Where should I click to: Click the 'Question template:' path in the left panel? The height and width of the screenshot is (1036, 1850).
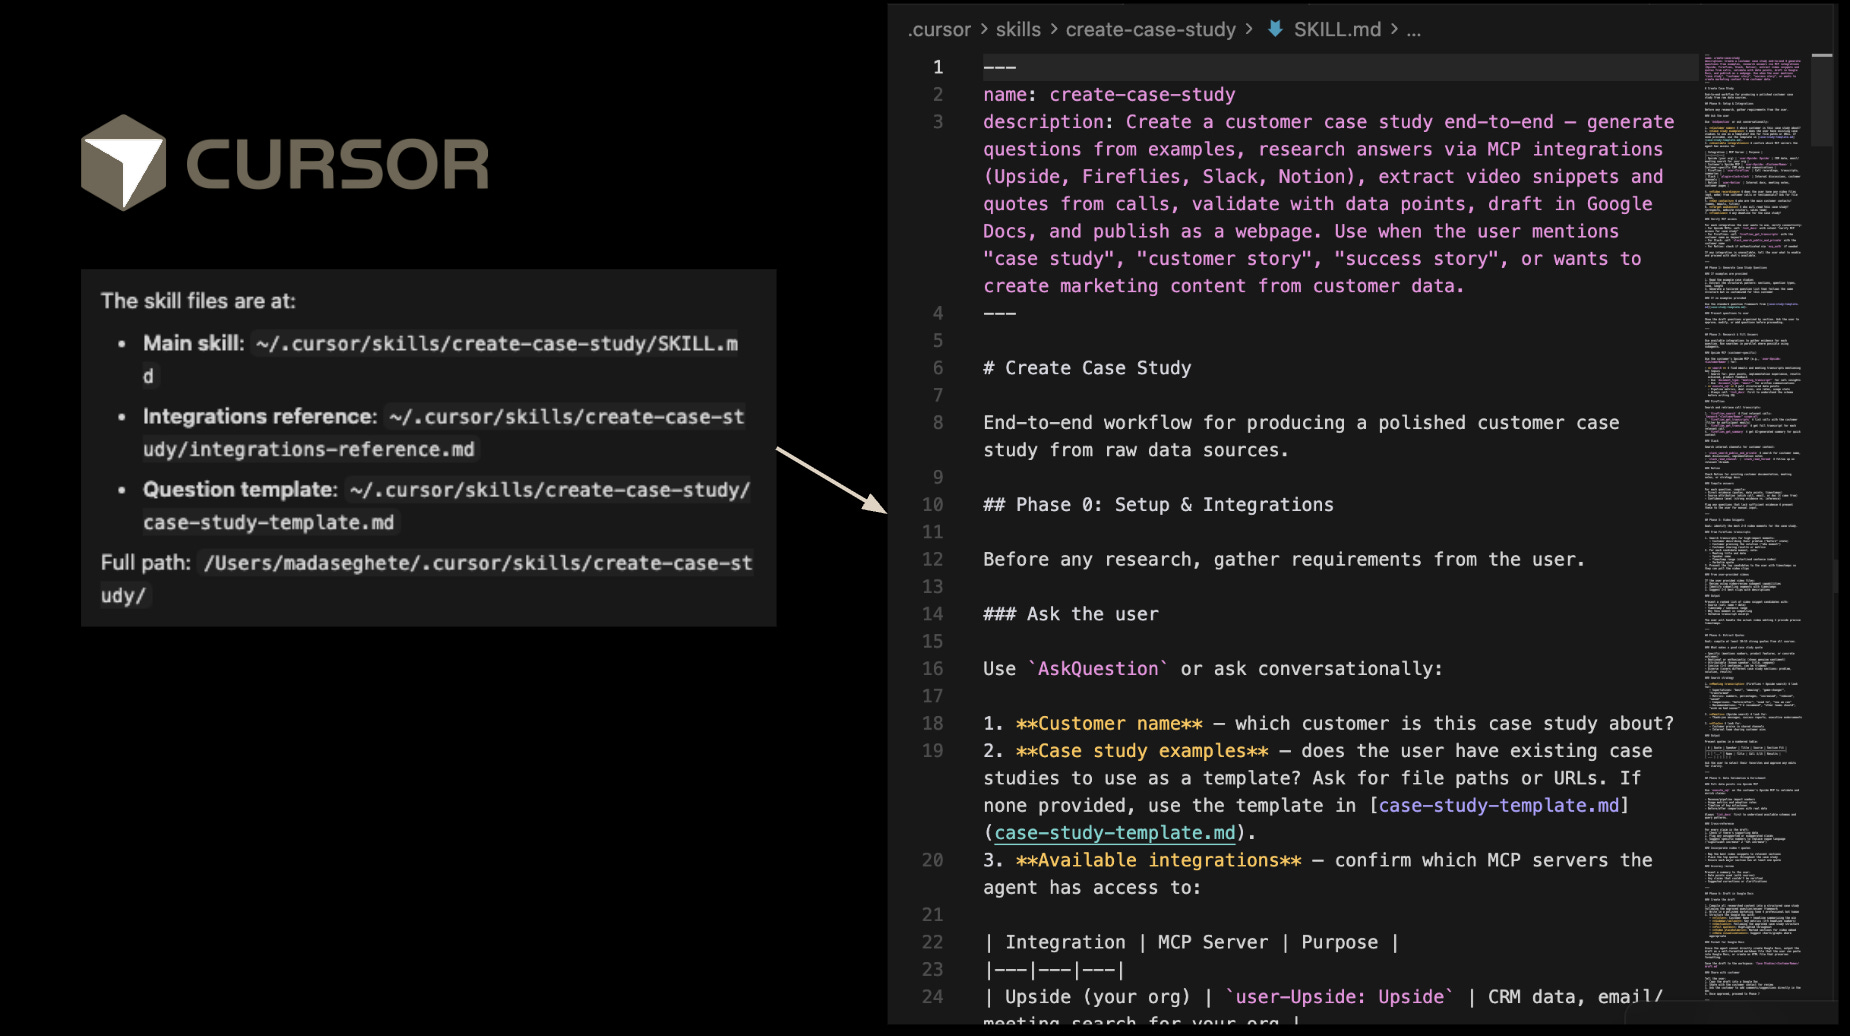pos(446,505)
